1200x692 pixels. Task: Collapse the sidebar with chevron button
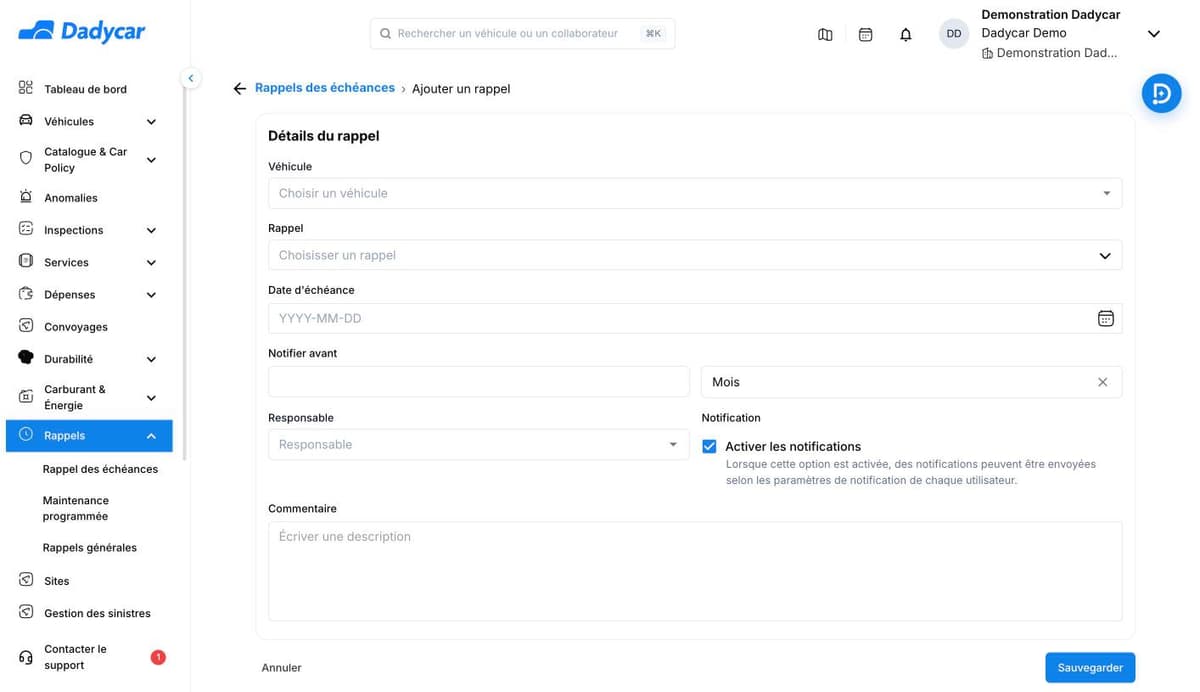click(191, 78)
